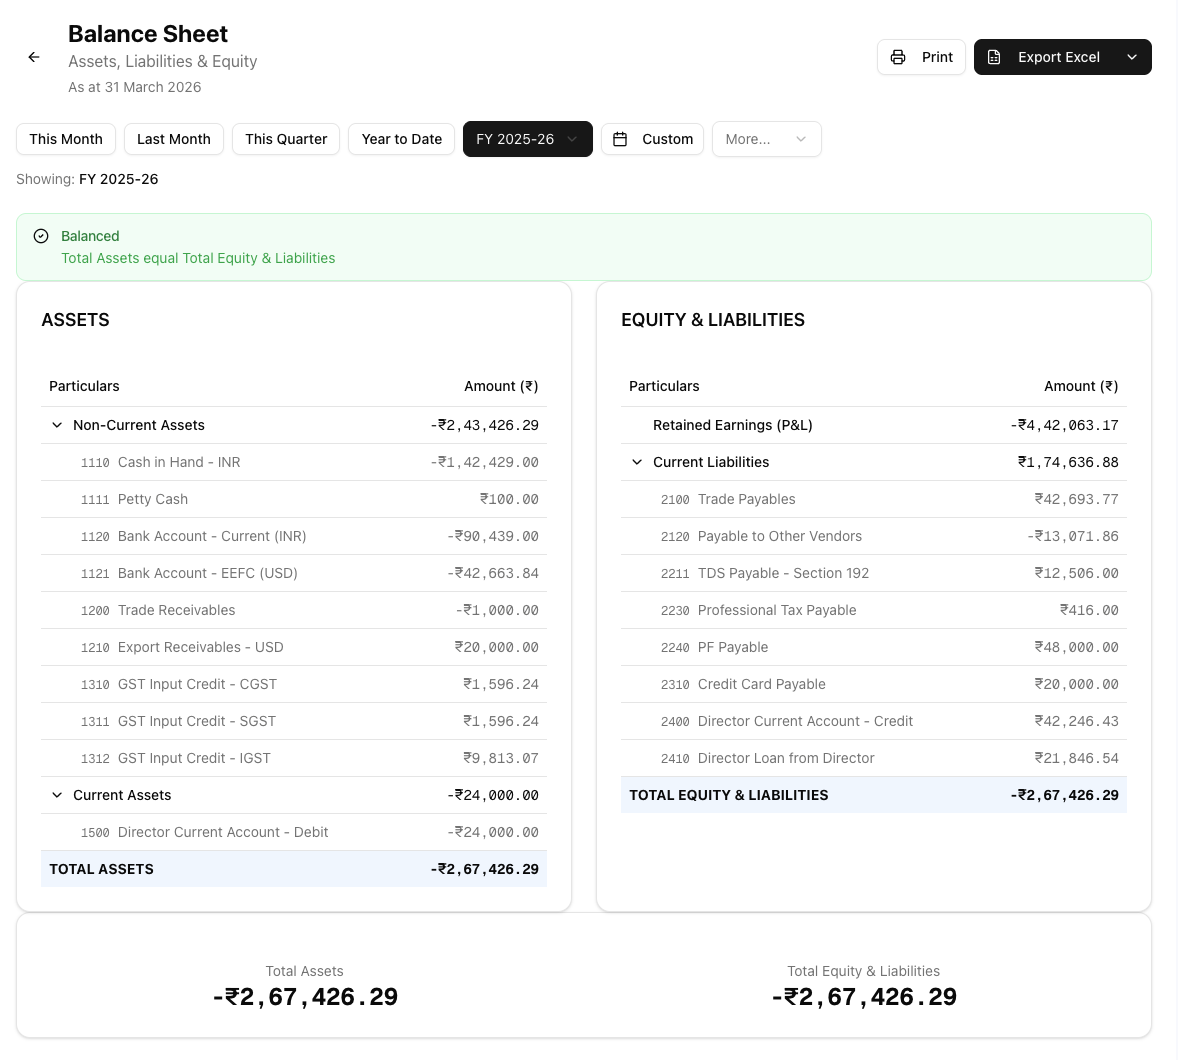Open the Custom date range button
This screenshot has width=1178, height=1060.
pos(653,139)
